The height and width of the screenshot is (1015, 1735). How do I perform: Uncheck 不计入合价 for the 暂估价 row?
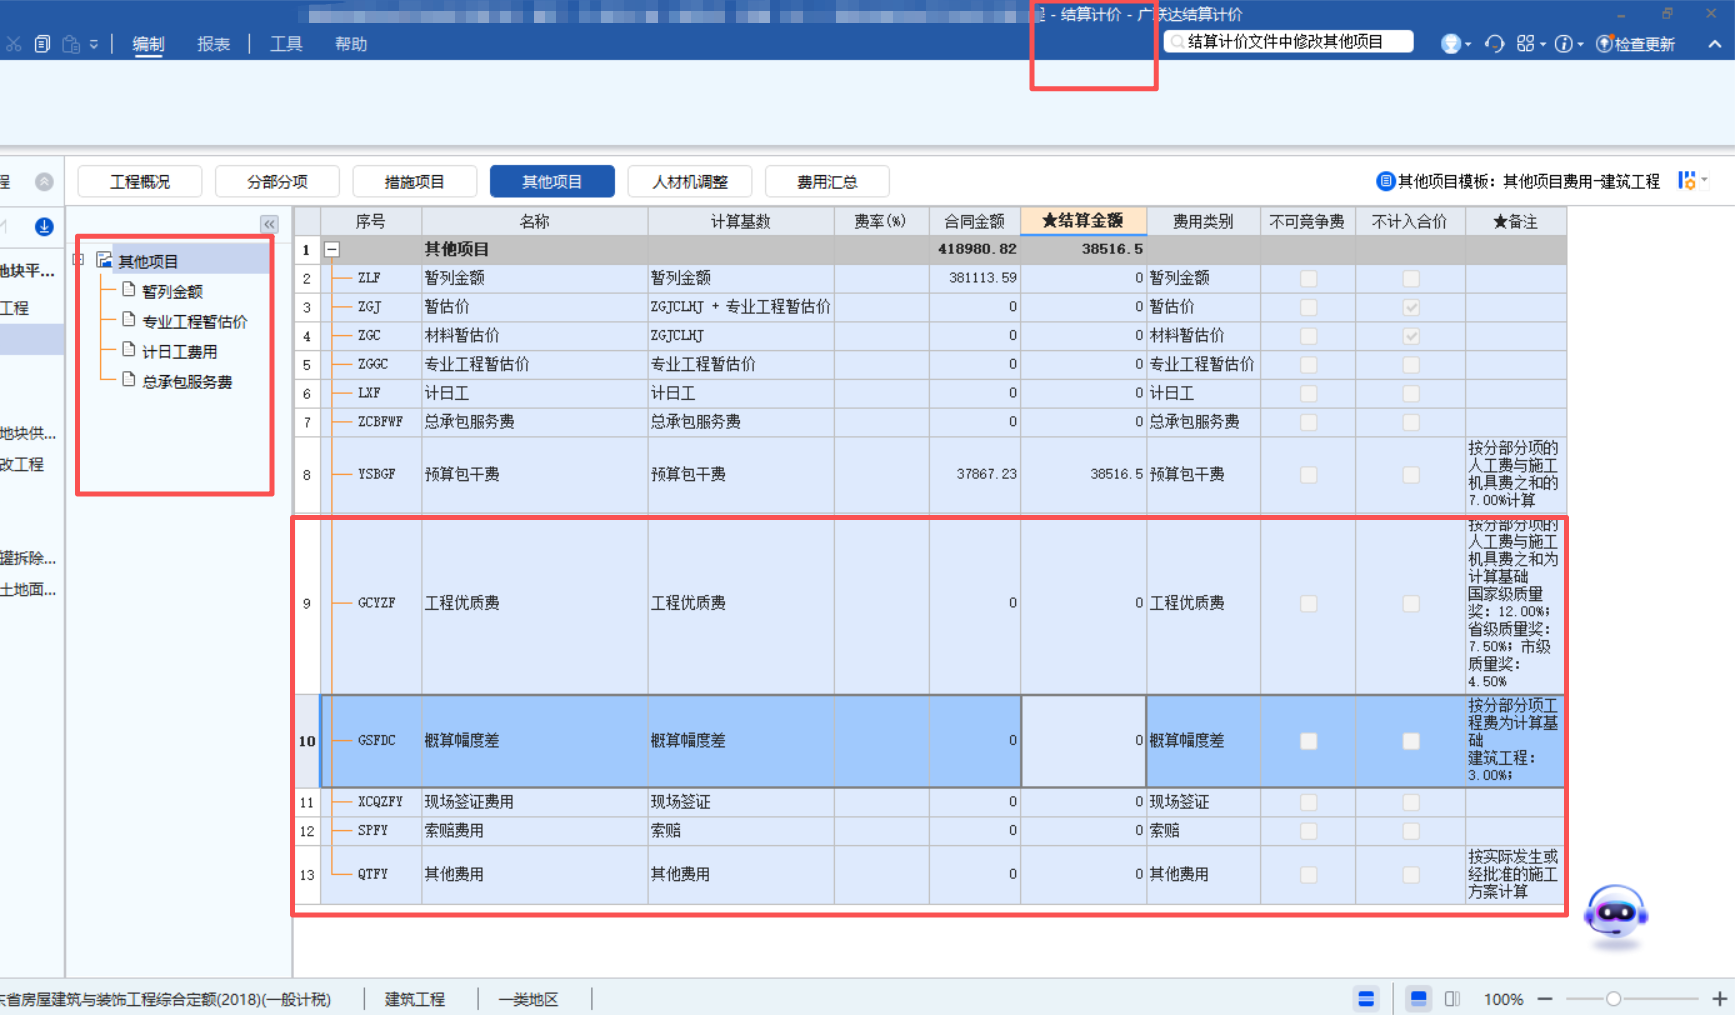click(1410, 307)
